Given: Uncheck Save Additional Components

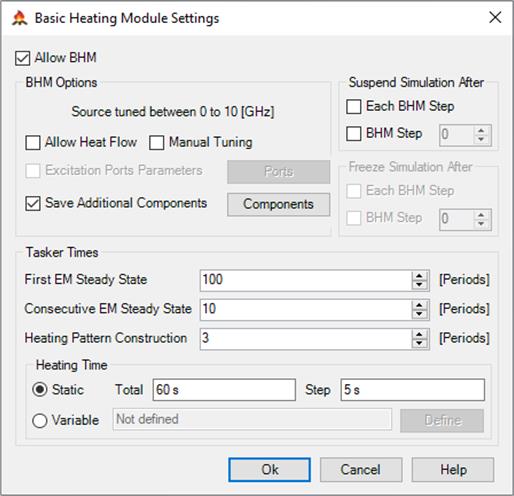Looking at the screenshot, I should tap(33, 203).
